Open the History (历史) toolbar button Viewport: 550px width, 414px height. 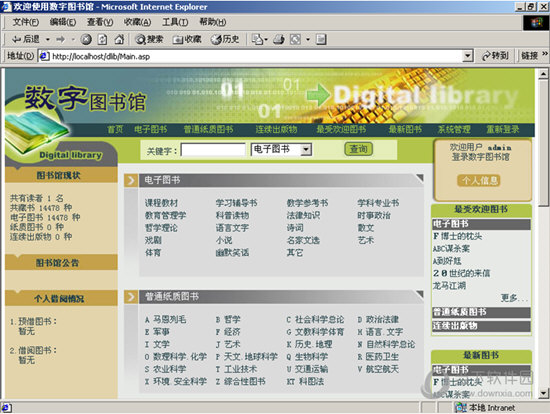tap(225, 39)
